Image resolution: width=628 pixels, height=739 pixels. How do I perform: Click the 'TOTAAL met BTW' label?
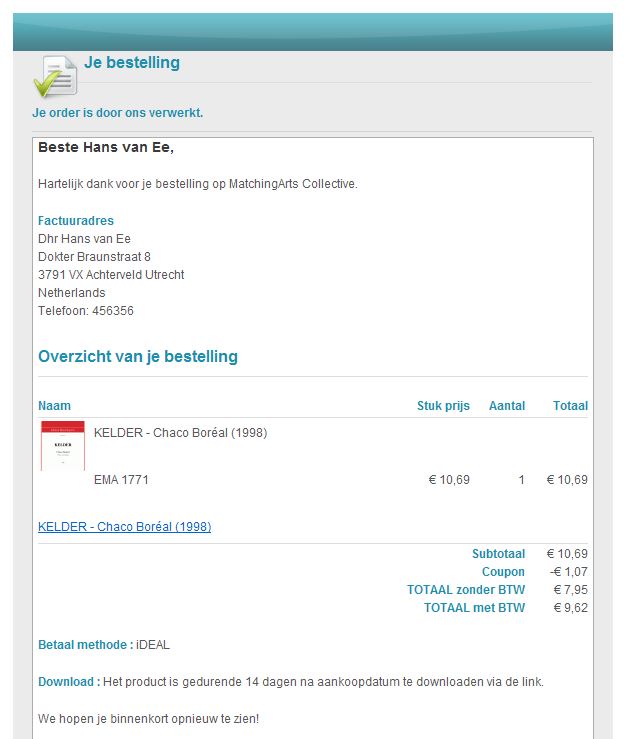pyautogui.click(x=474, y=608)
